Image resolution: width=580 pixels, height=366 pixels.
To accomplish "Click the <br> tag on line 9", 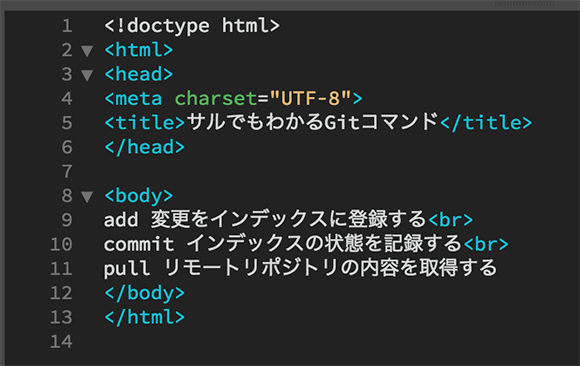I will click(451, 220).
